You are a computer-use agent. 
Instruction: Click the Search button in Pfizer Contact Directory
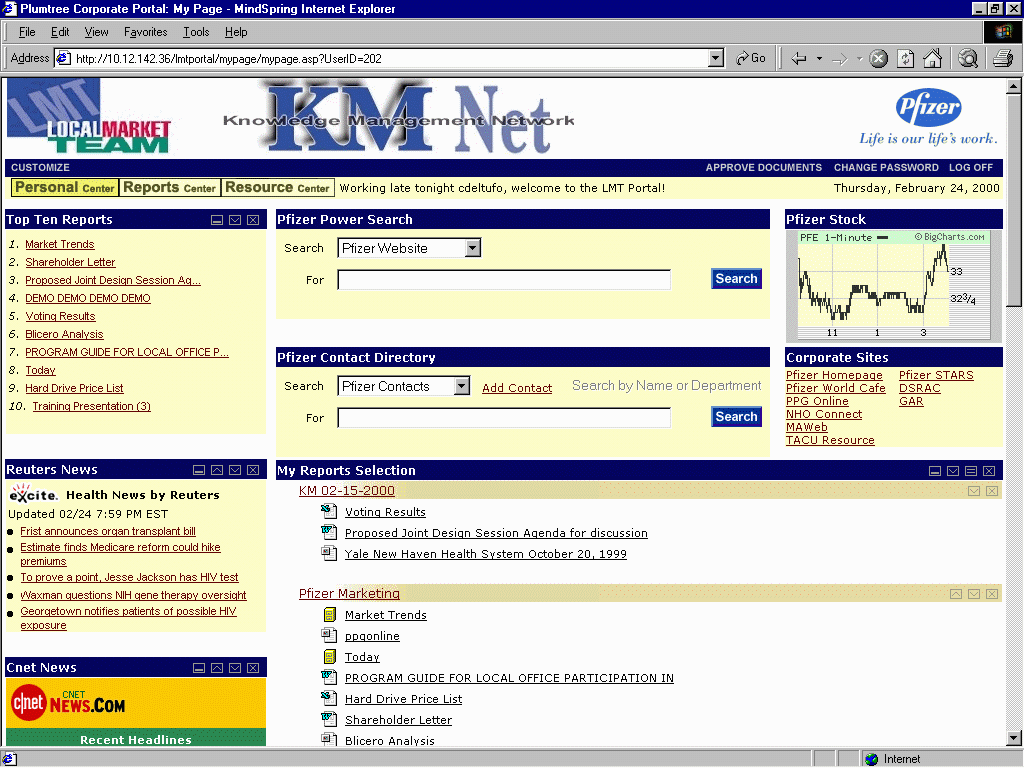point(736,417)
